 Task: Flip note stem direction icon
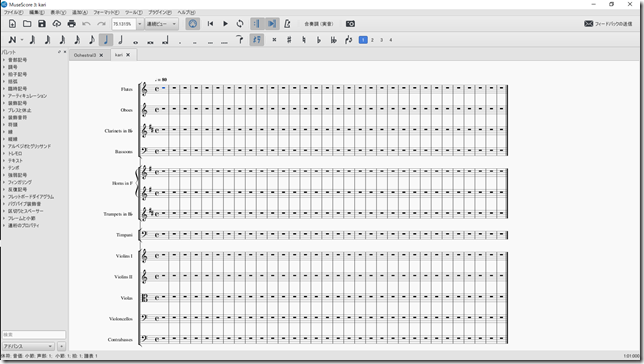[349, 40]
